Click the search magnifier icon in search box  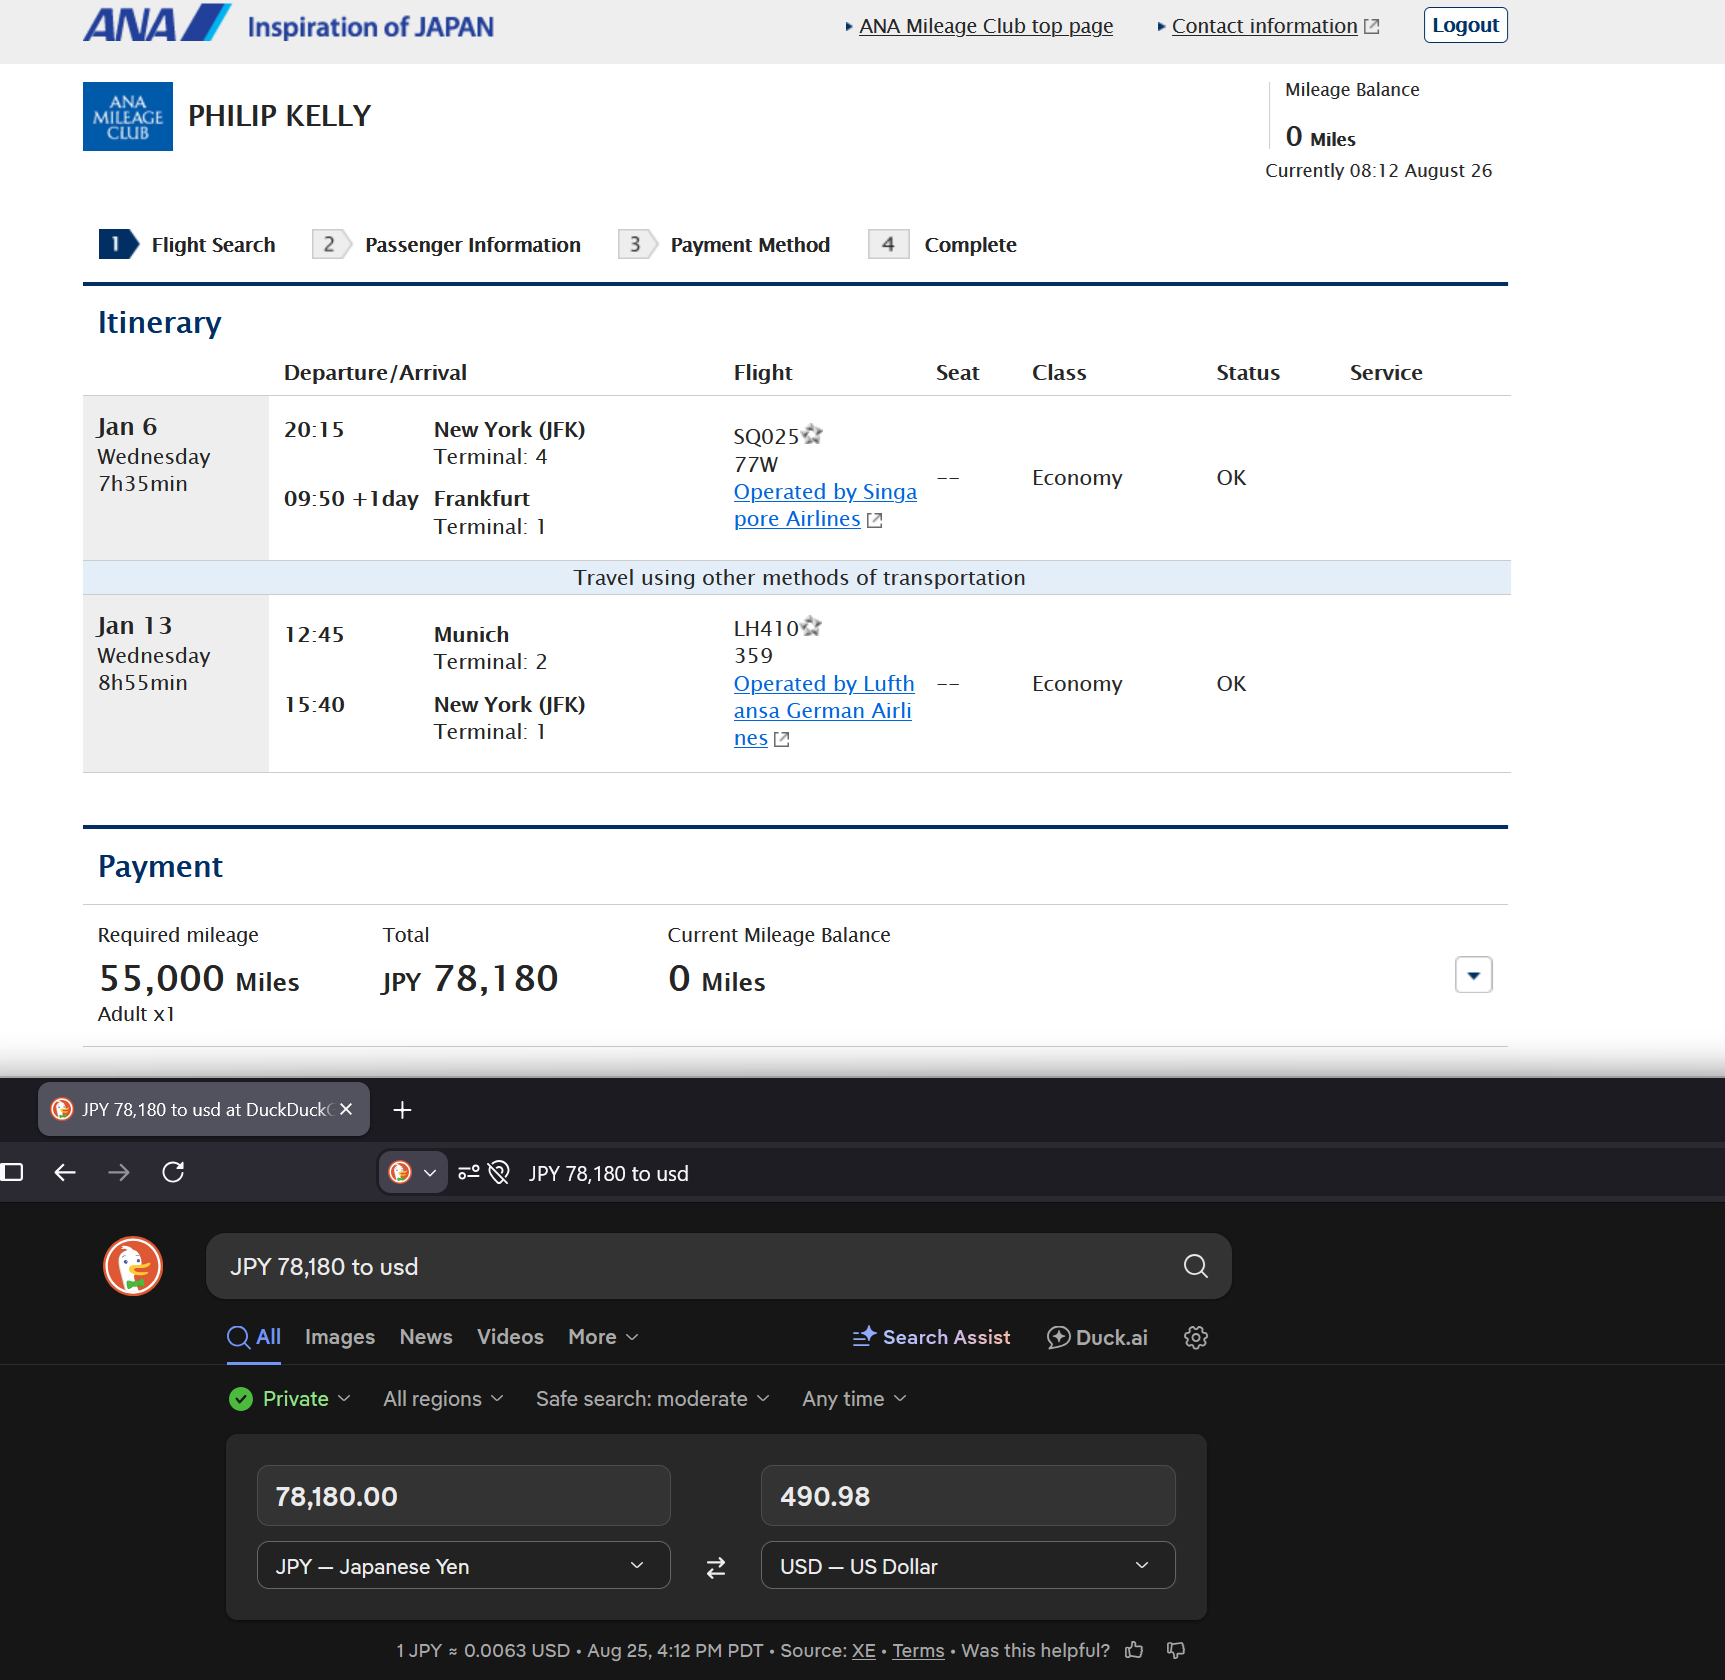1195,1266
